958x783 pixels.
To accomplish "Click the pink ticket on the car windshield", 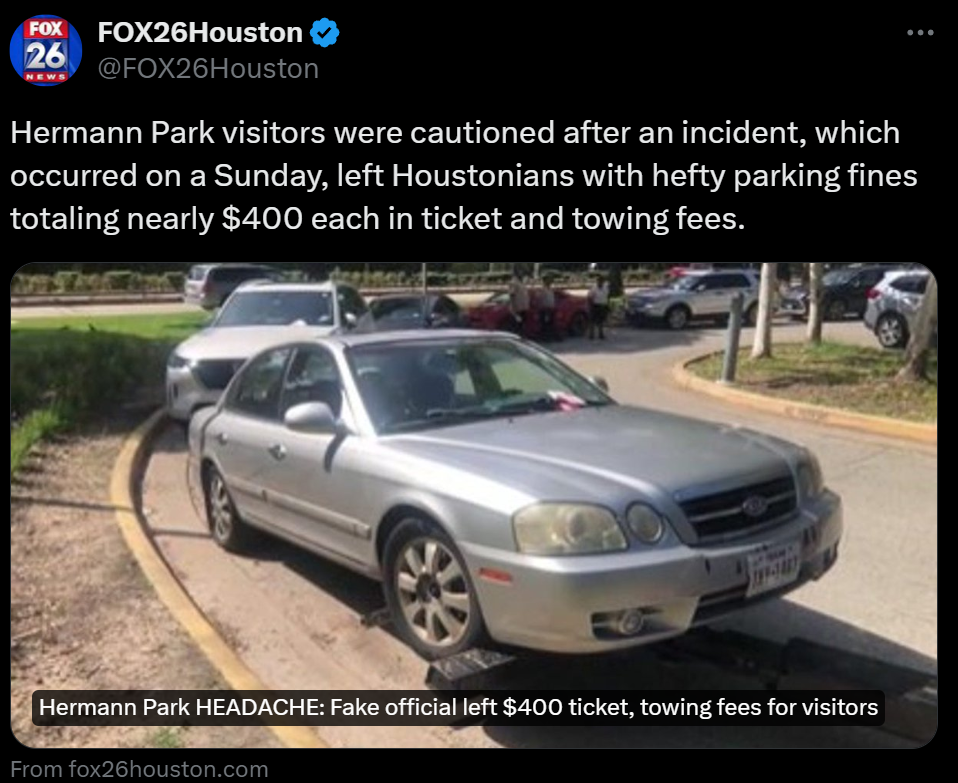I will tap(567, 399).
